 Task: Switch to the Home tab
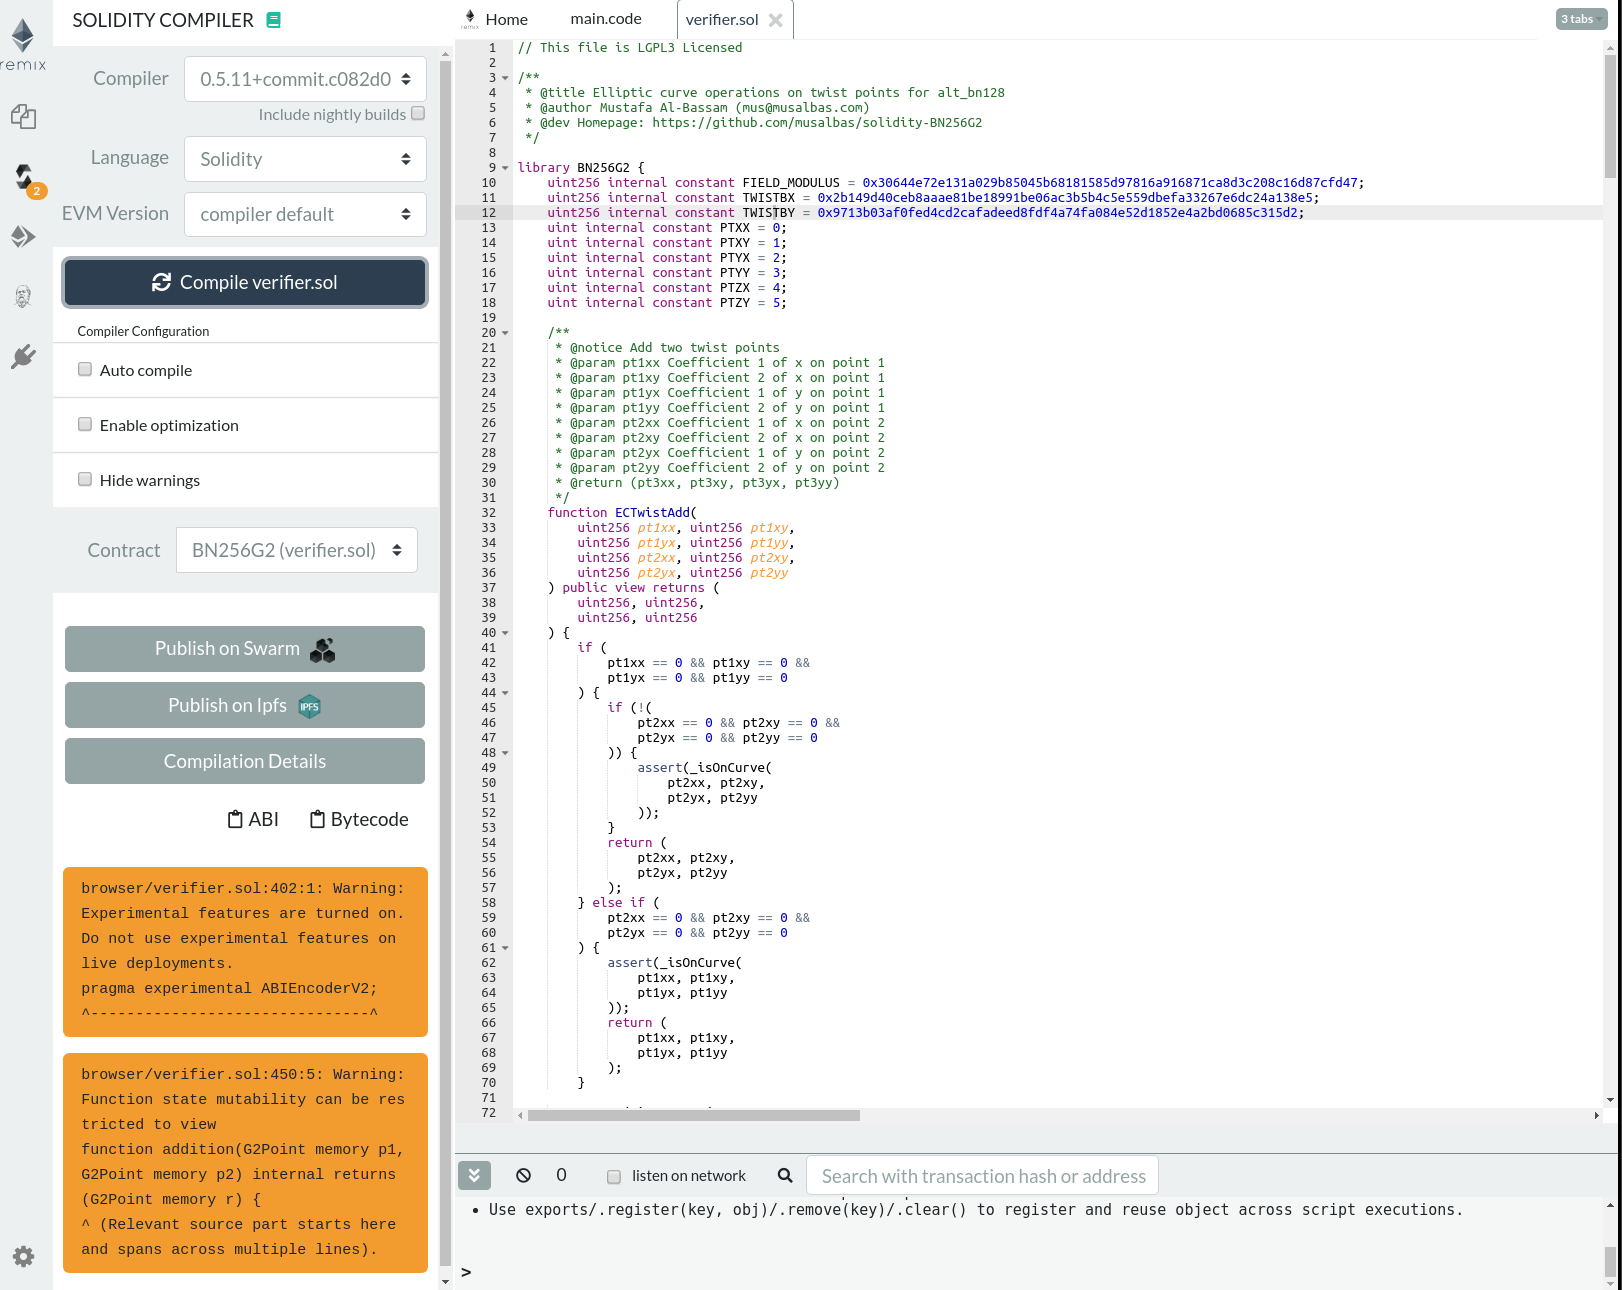click(496, 19)
